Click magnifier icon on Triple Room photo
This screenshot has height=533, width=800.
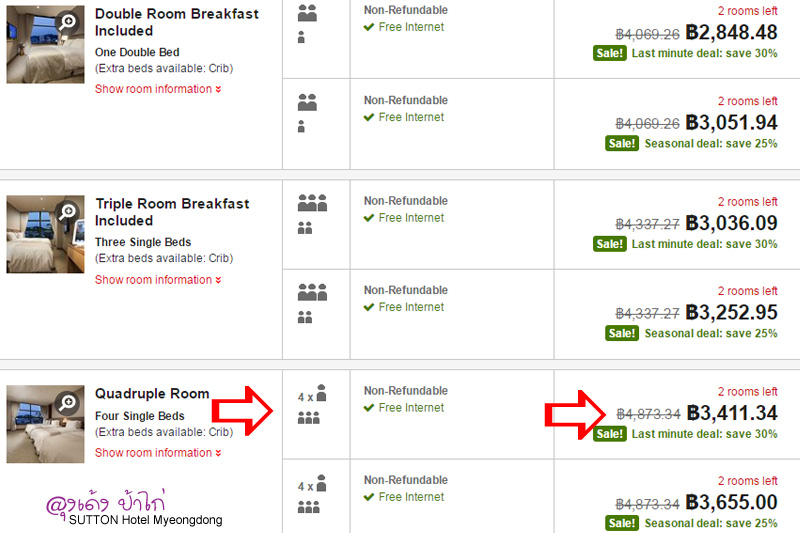67,212
